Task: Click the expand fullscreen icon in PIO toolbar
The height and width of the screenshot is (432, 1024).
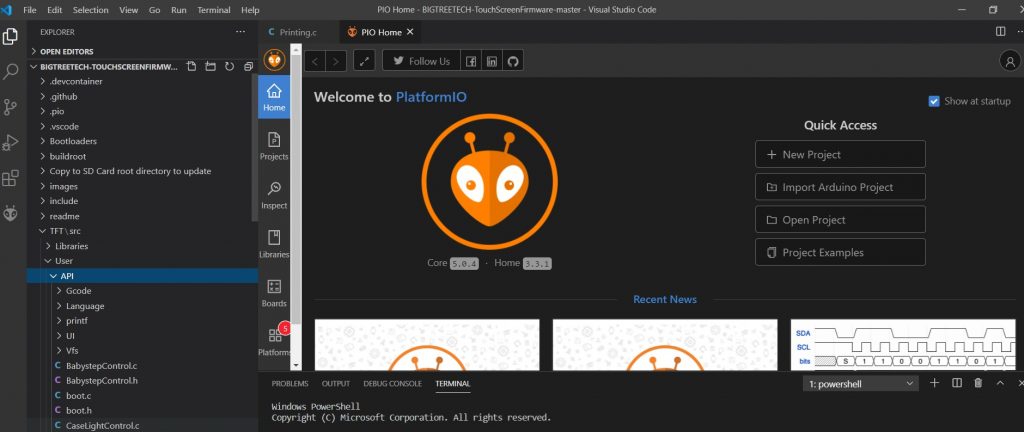Action: 364,61
